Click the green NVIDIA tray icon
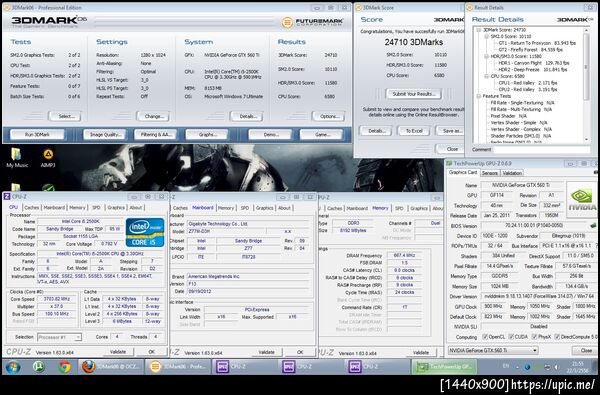 (x=537, y=367)
